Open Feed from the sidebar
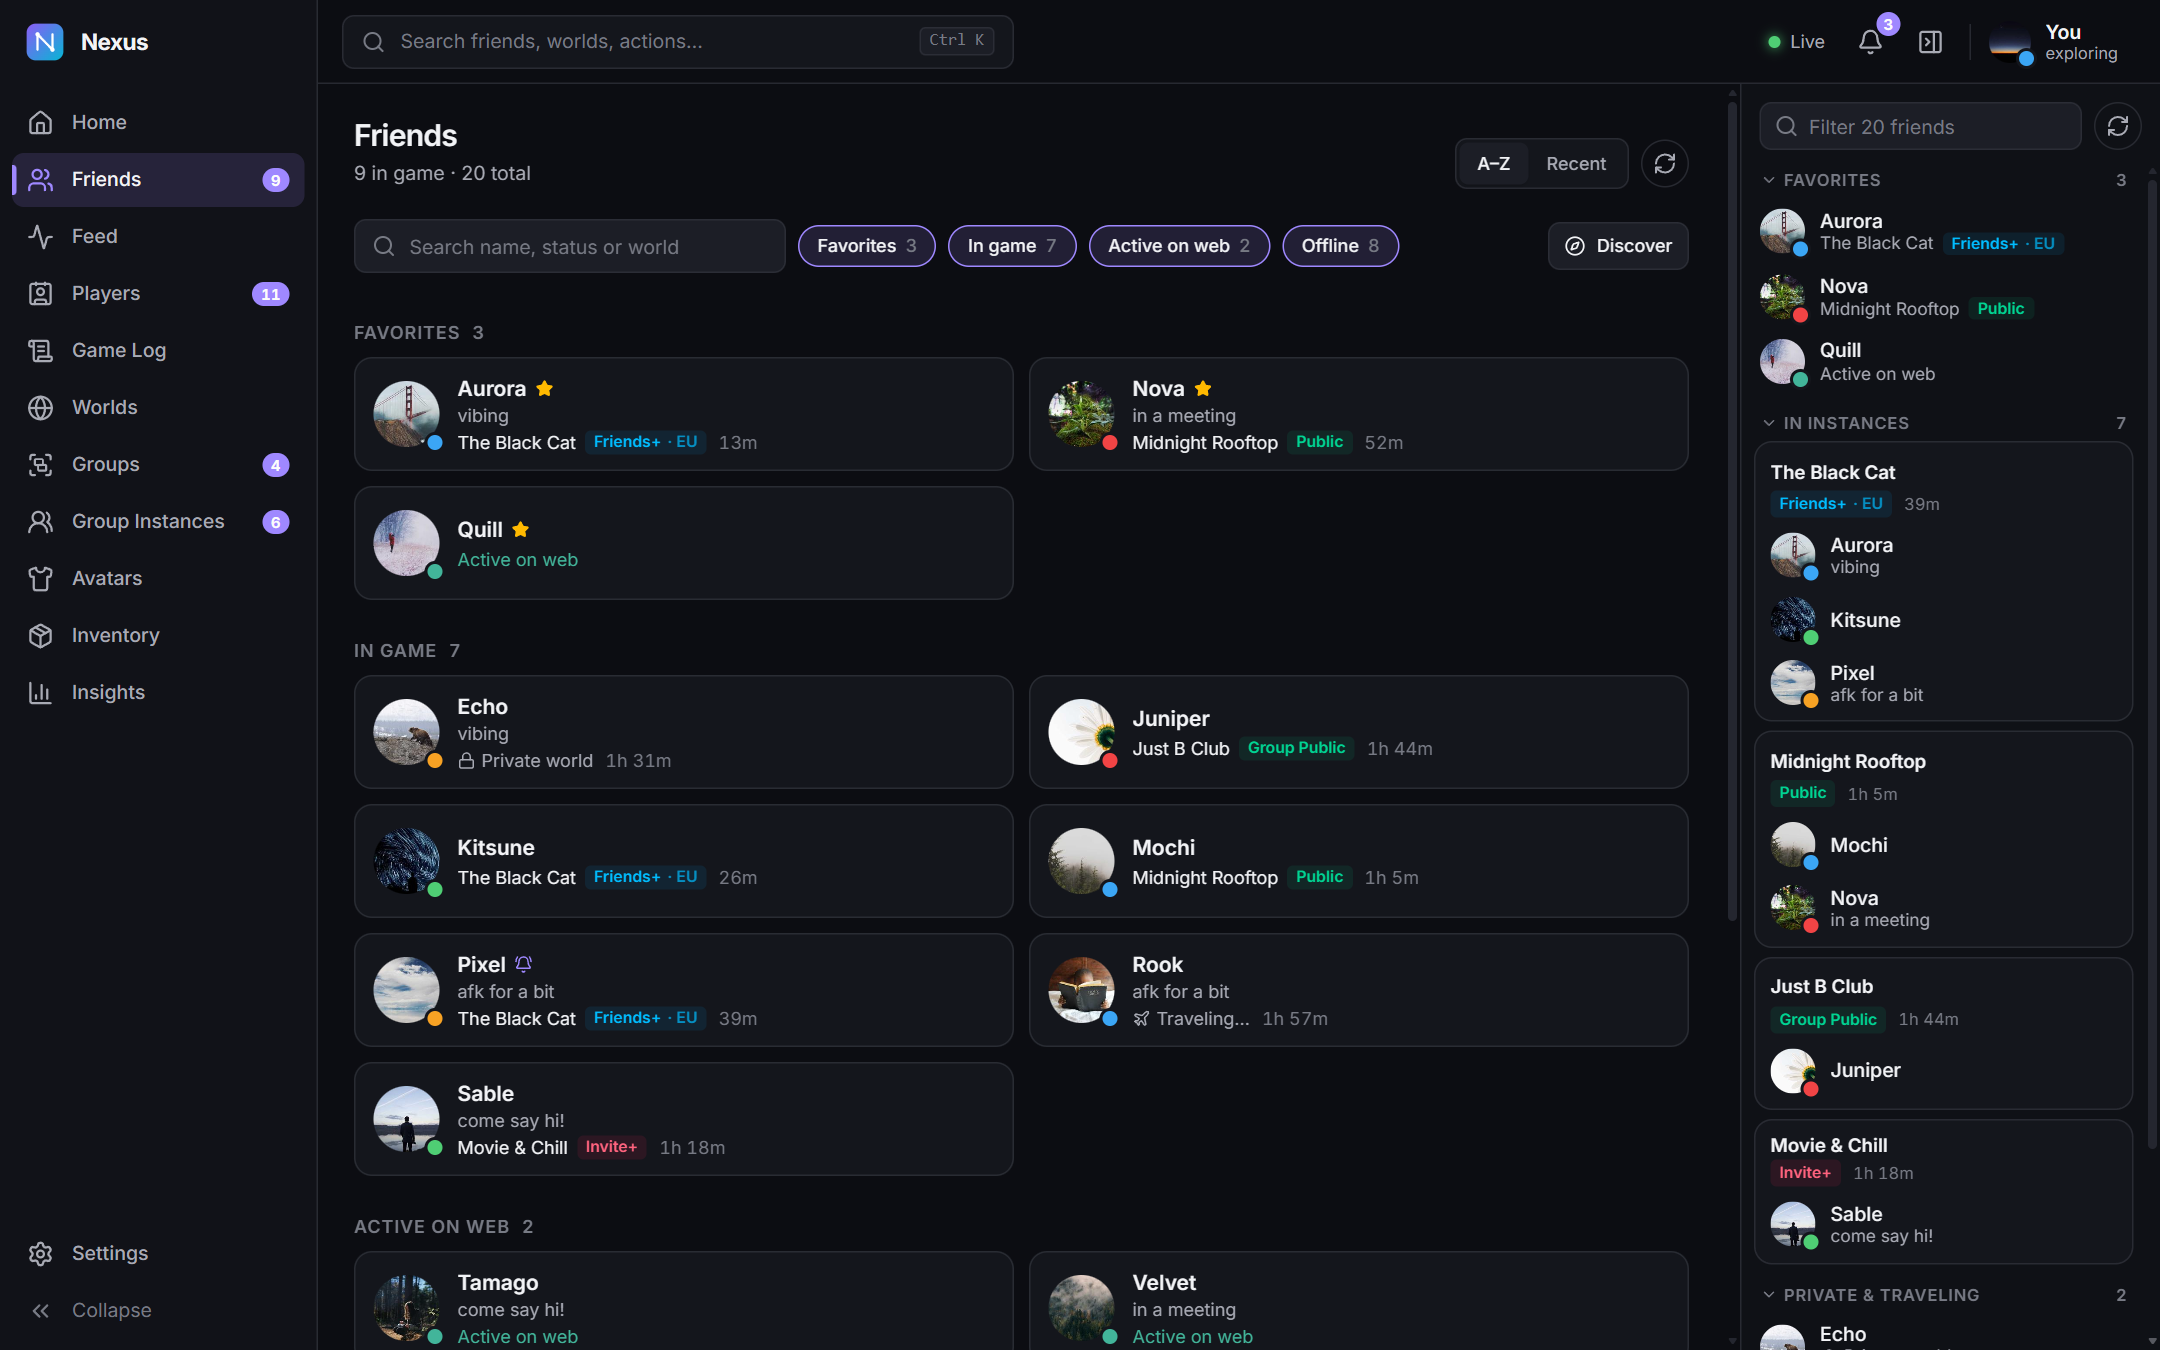The image size is (2160, 1350). (x=158, y=236)
